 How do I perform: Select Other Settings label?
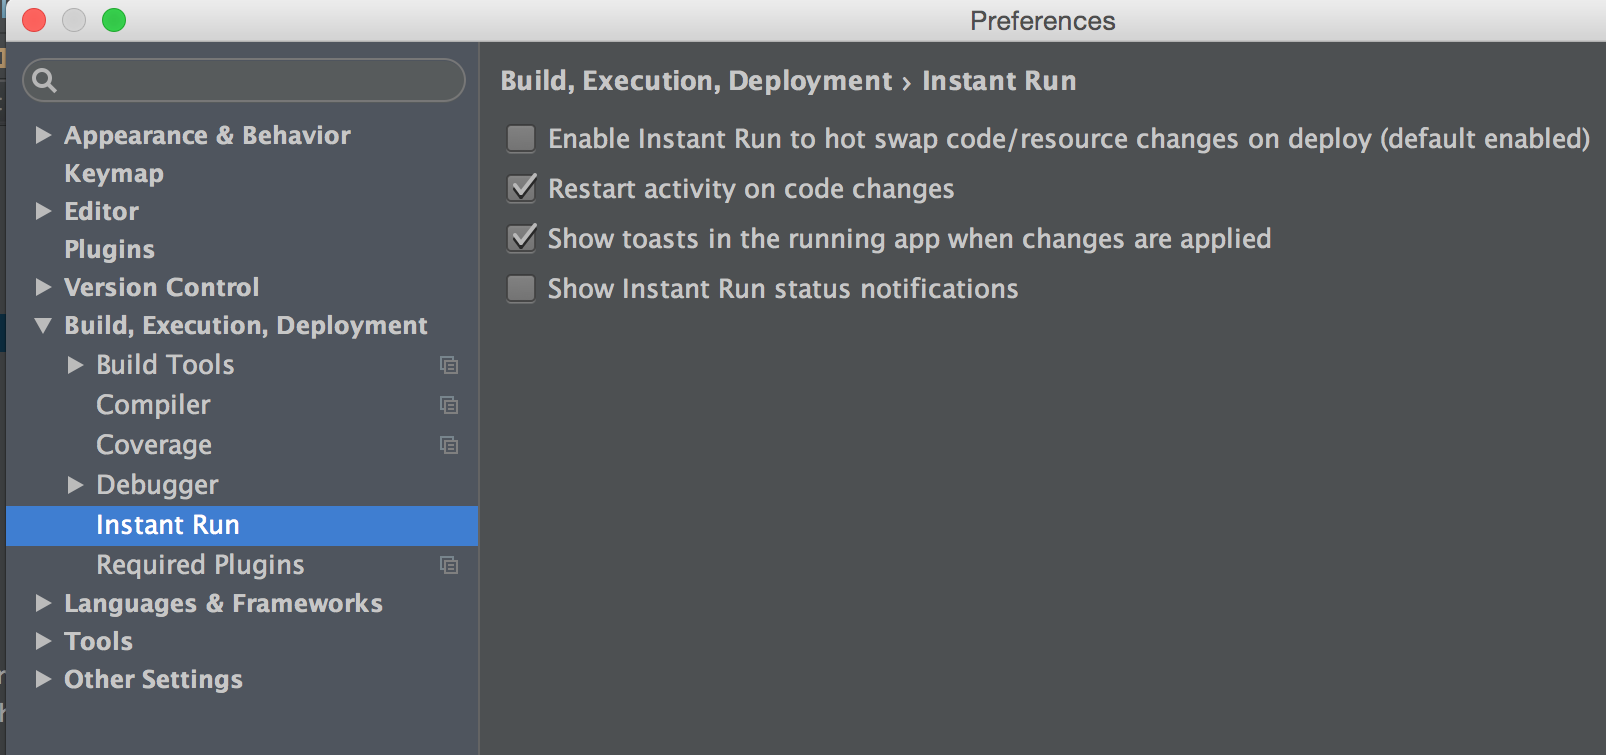(x=153, y=679)
